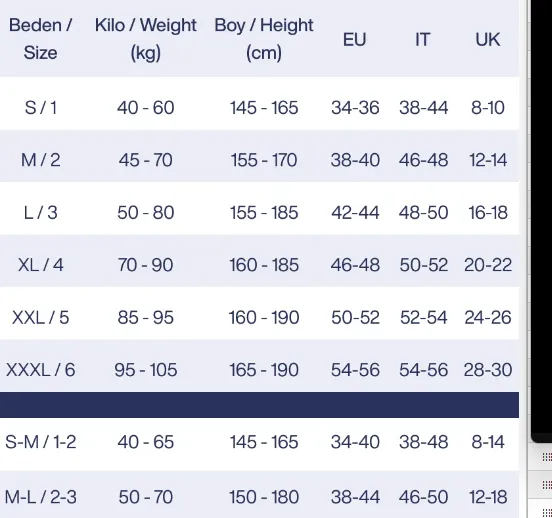Viewport: 552px width, 518px height.
Task: Click the M / 2 size cell
Action: point(40,160)
